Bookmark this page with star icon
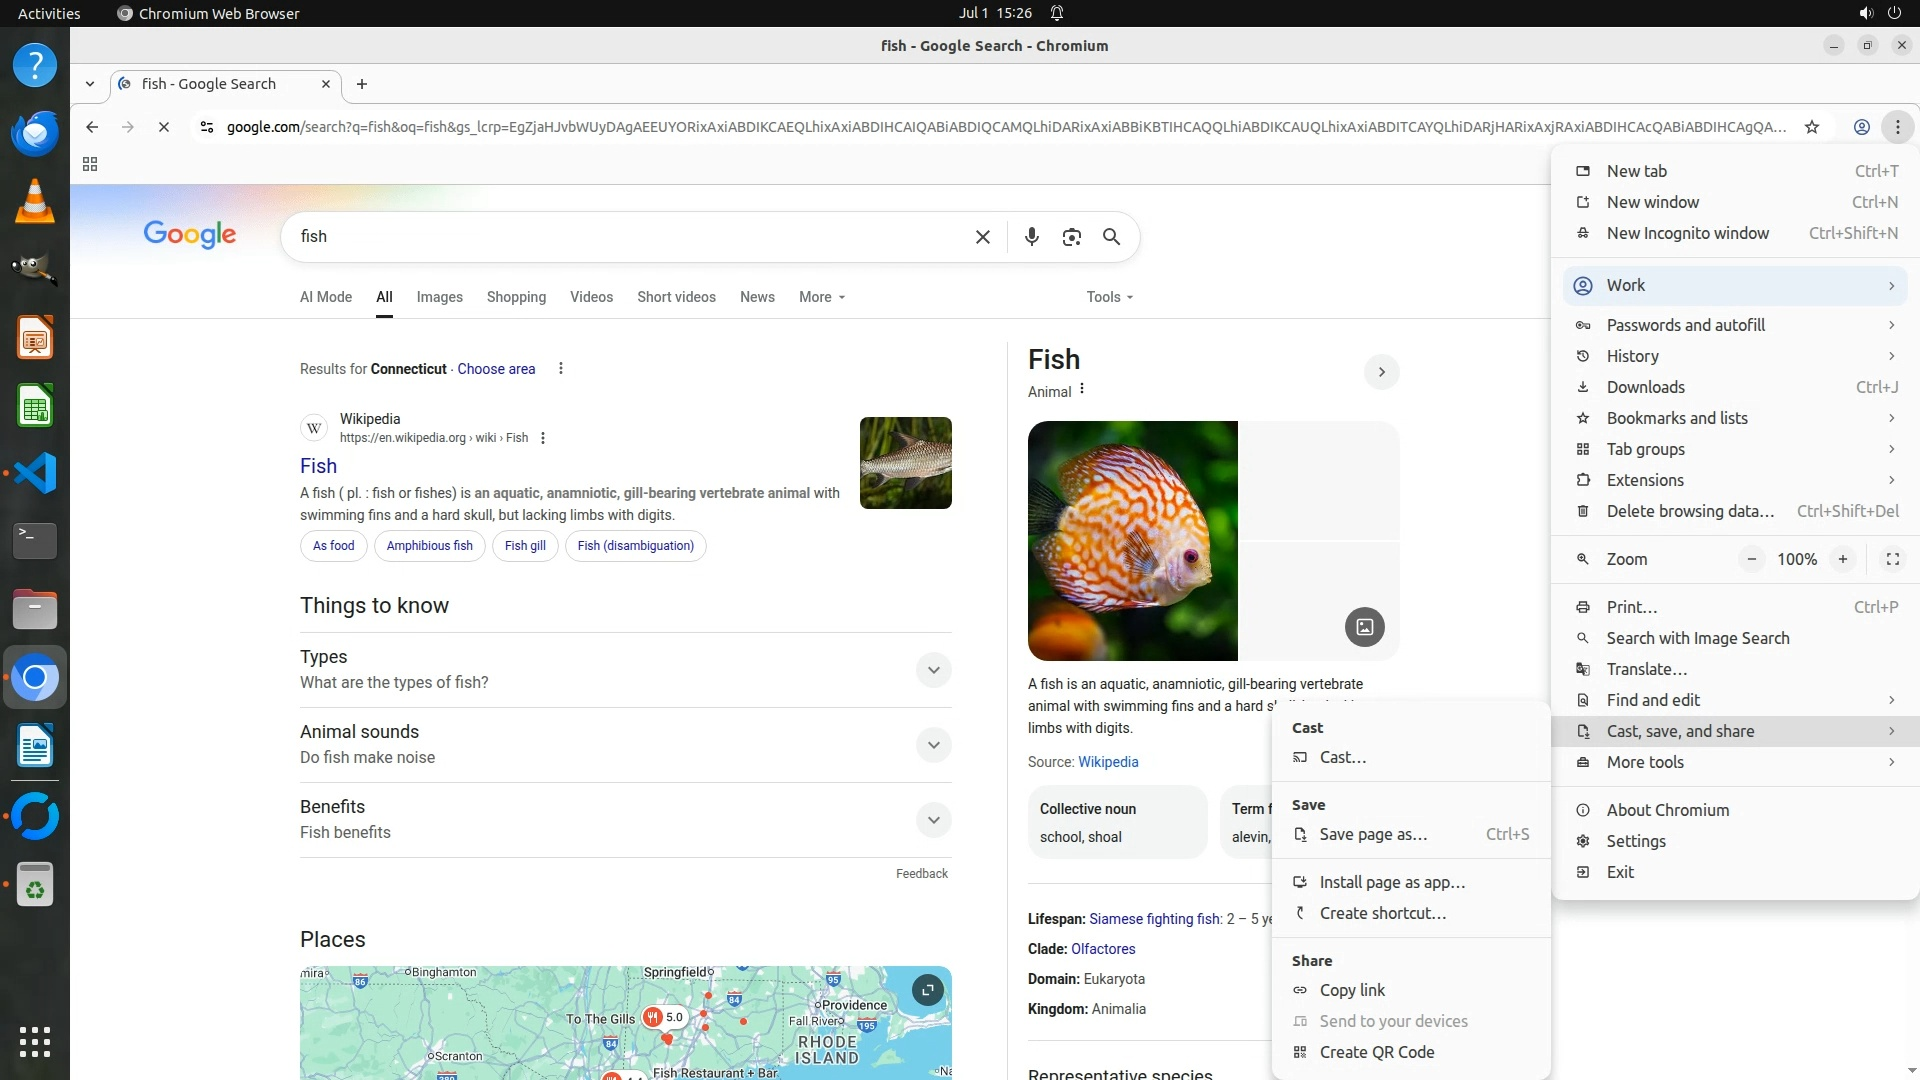 point(1812,127)
